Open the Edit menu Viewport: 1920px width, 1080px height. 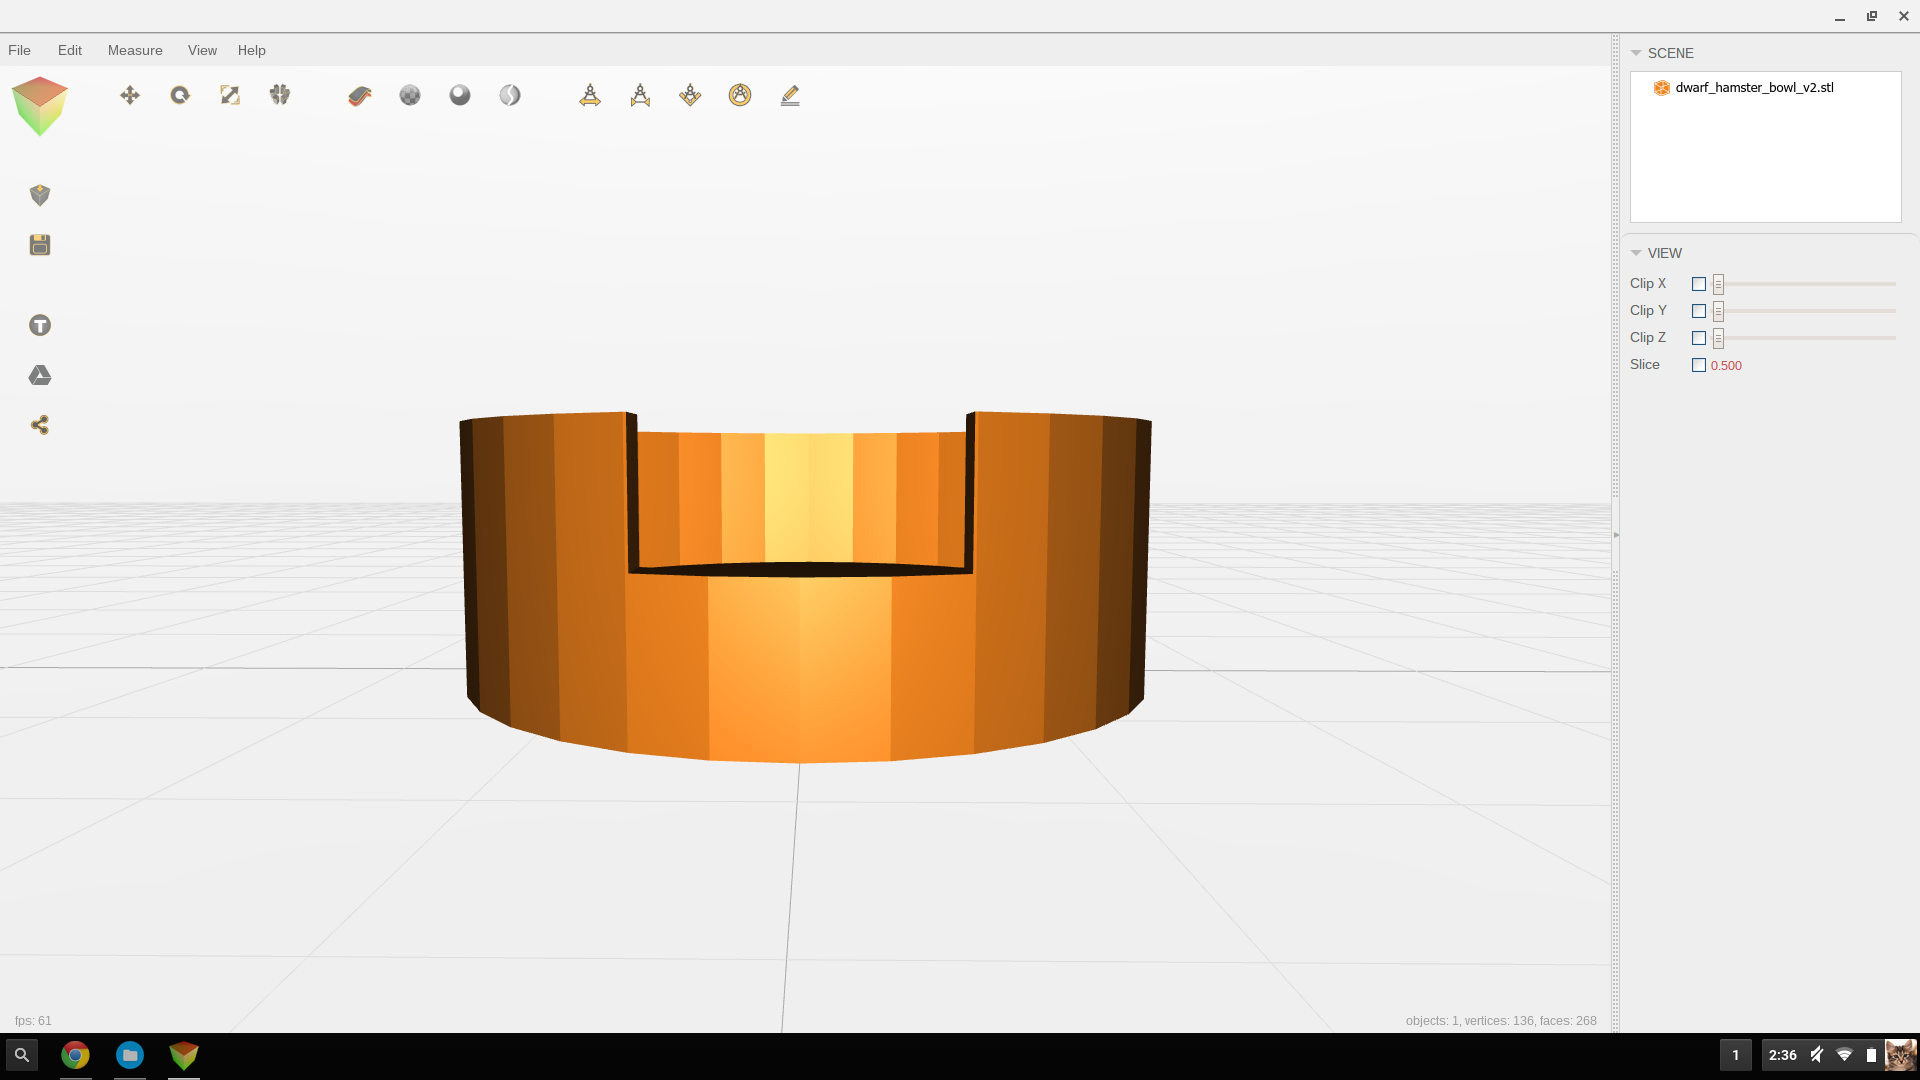[x=70, y=50]
